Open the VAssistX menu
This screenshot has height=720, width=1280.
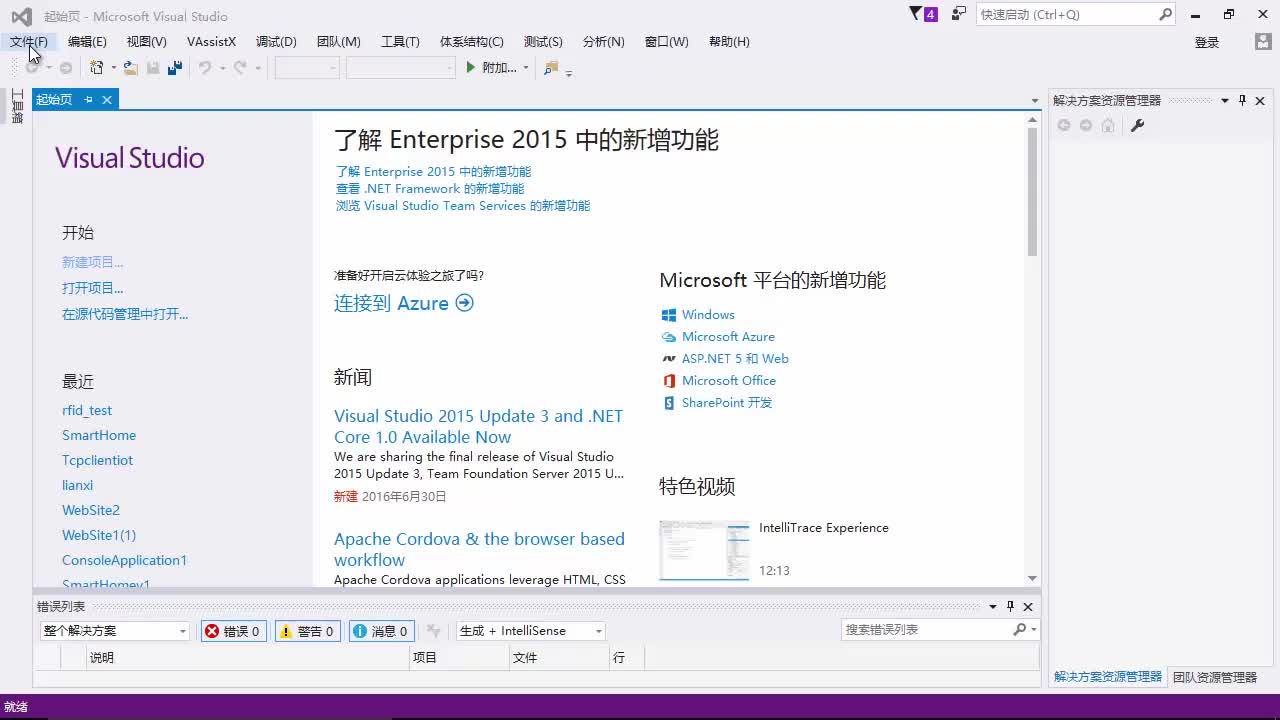tap(211, 41)
